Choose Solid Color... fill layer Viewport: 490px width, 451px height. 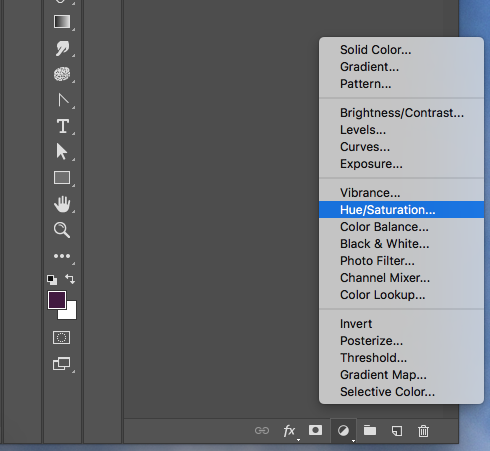[401, 50]
